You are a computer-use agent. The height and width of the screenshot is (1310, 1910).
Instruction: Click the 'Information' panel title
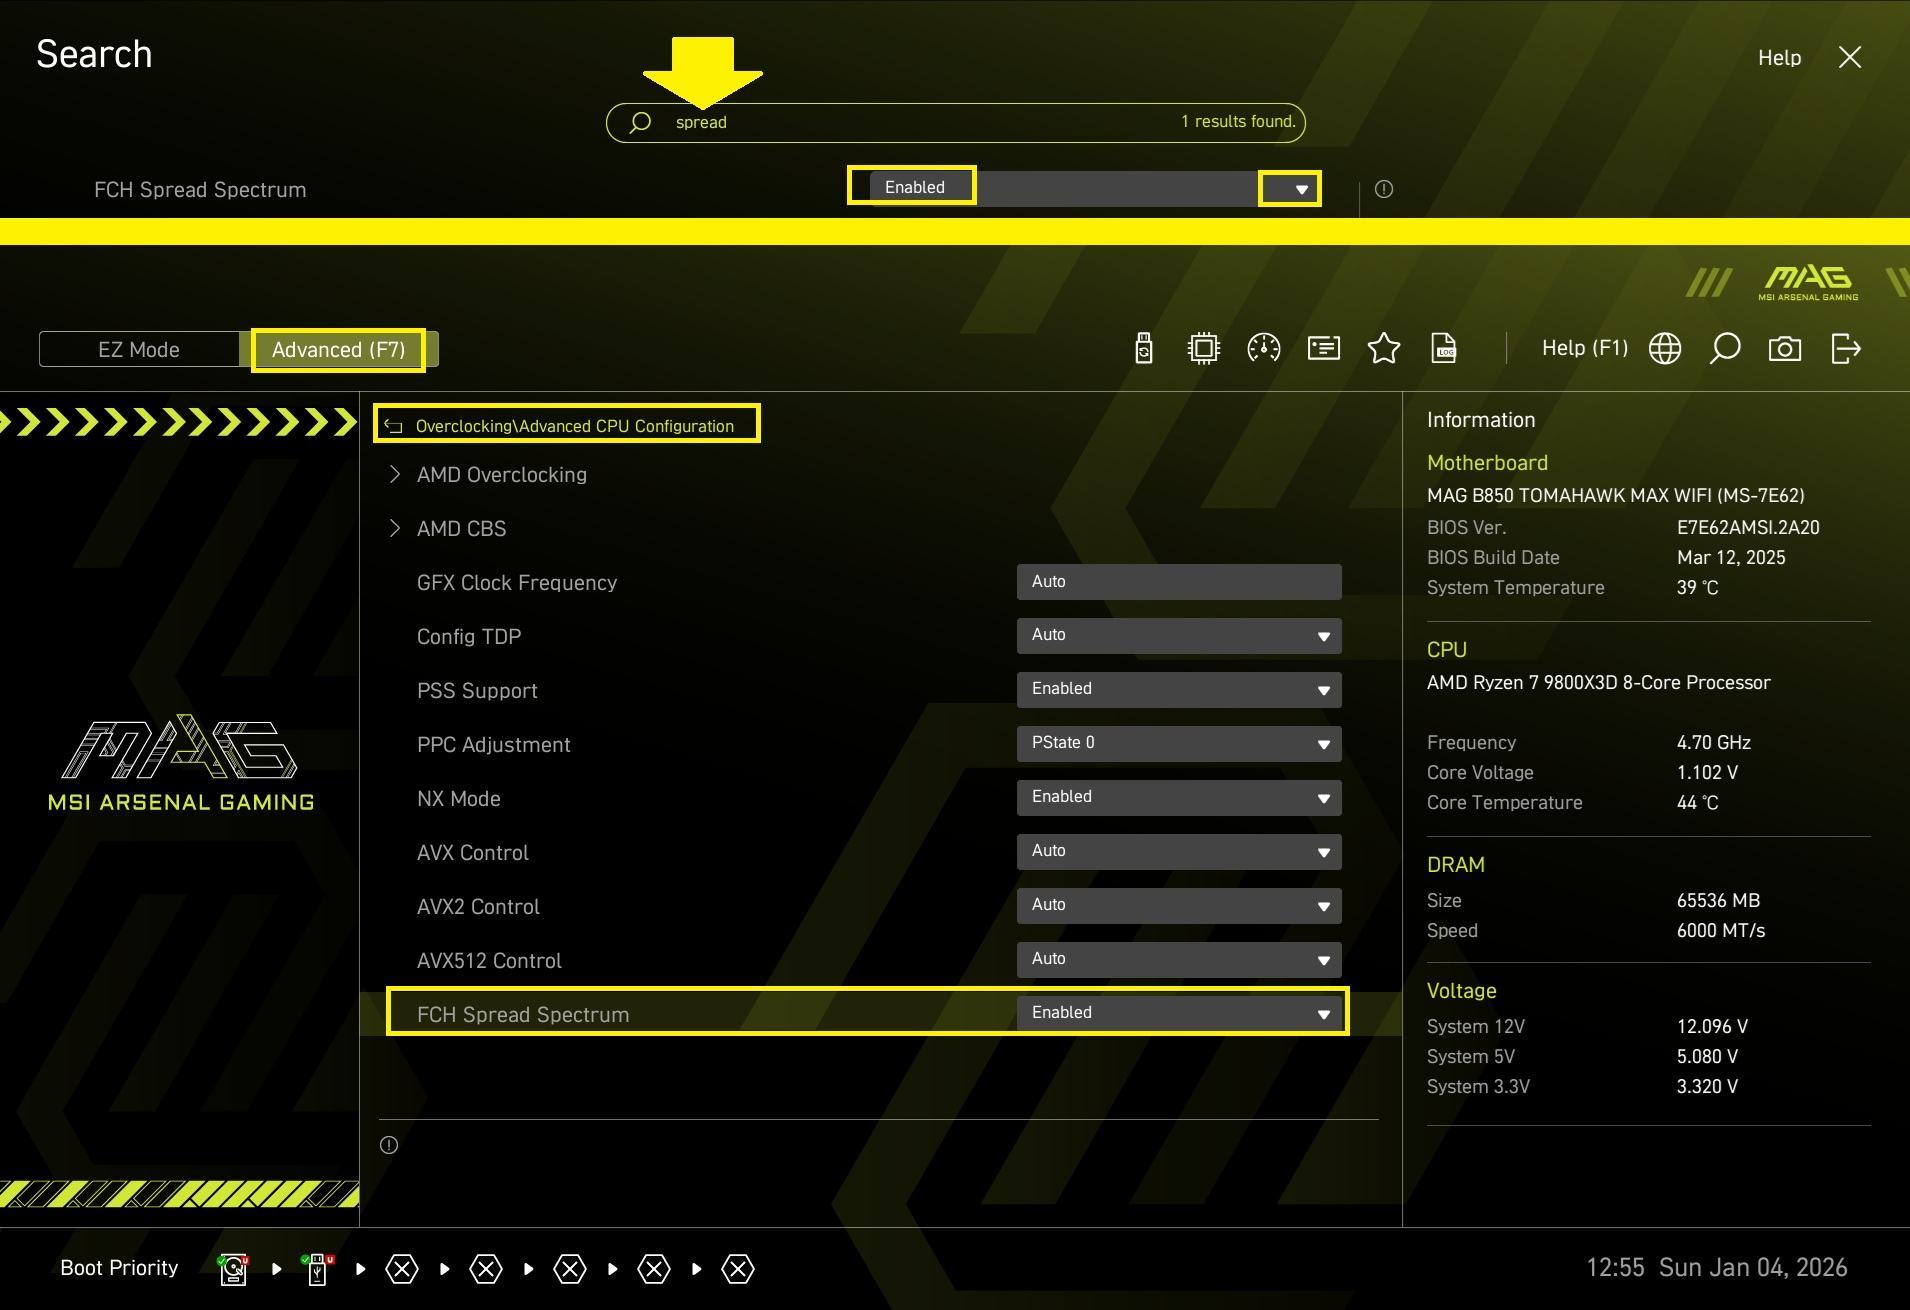(1481, 420)
